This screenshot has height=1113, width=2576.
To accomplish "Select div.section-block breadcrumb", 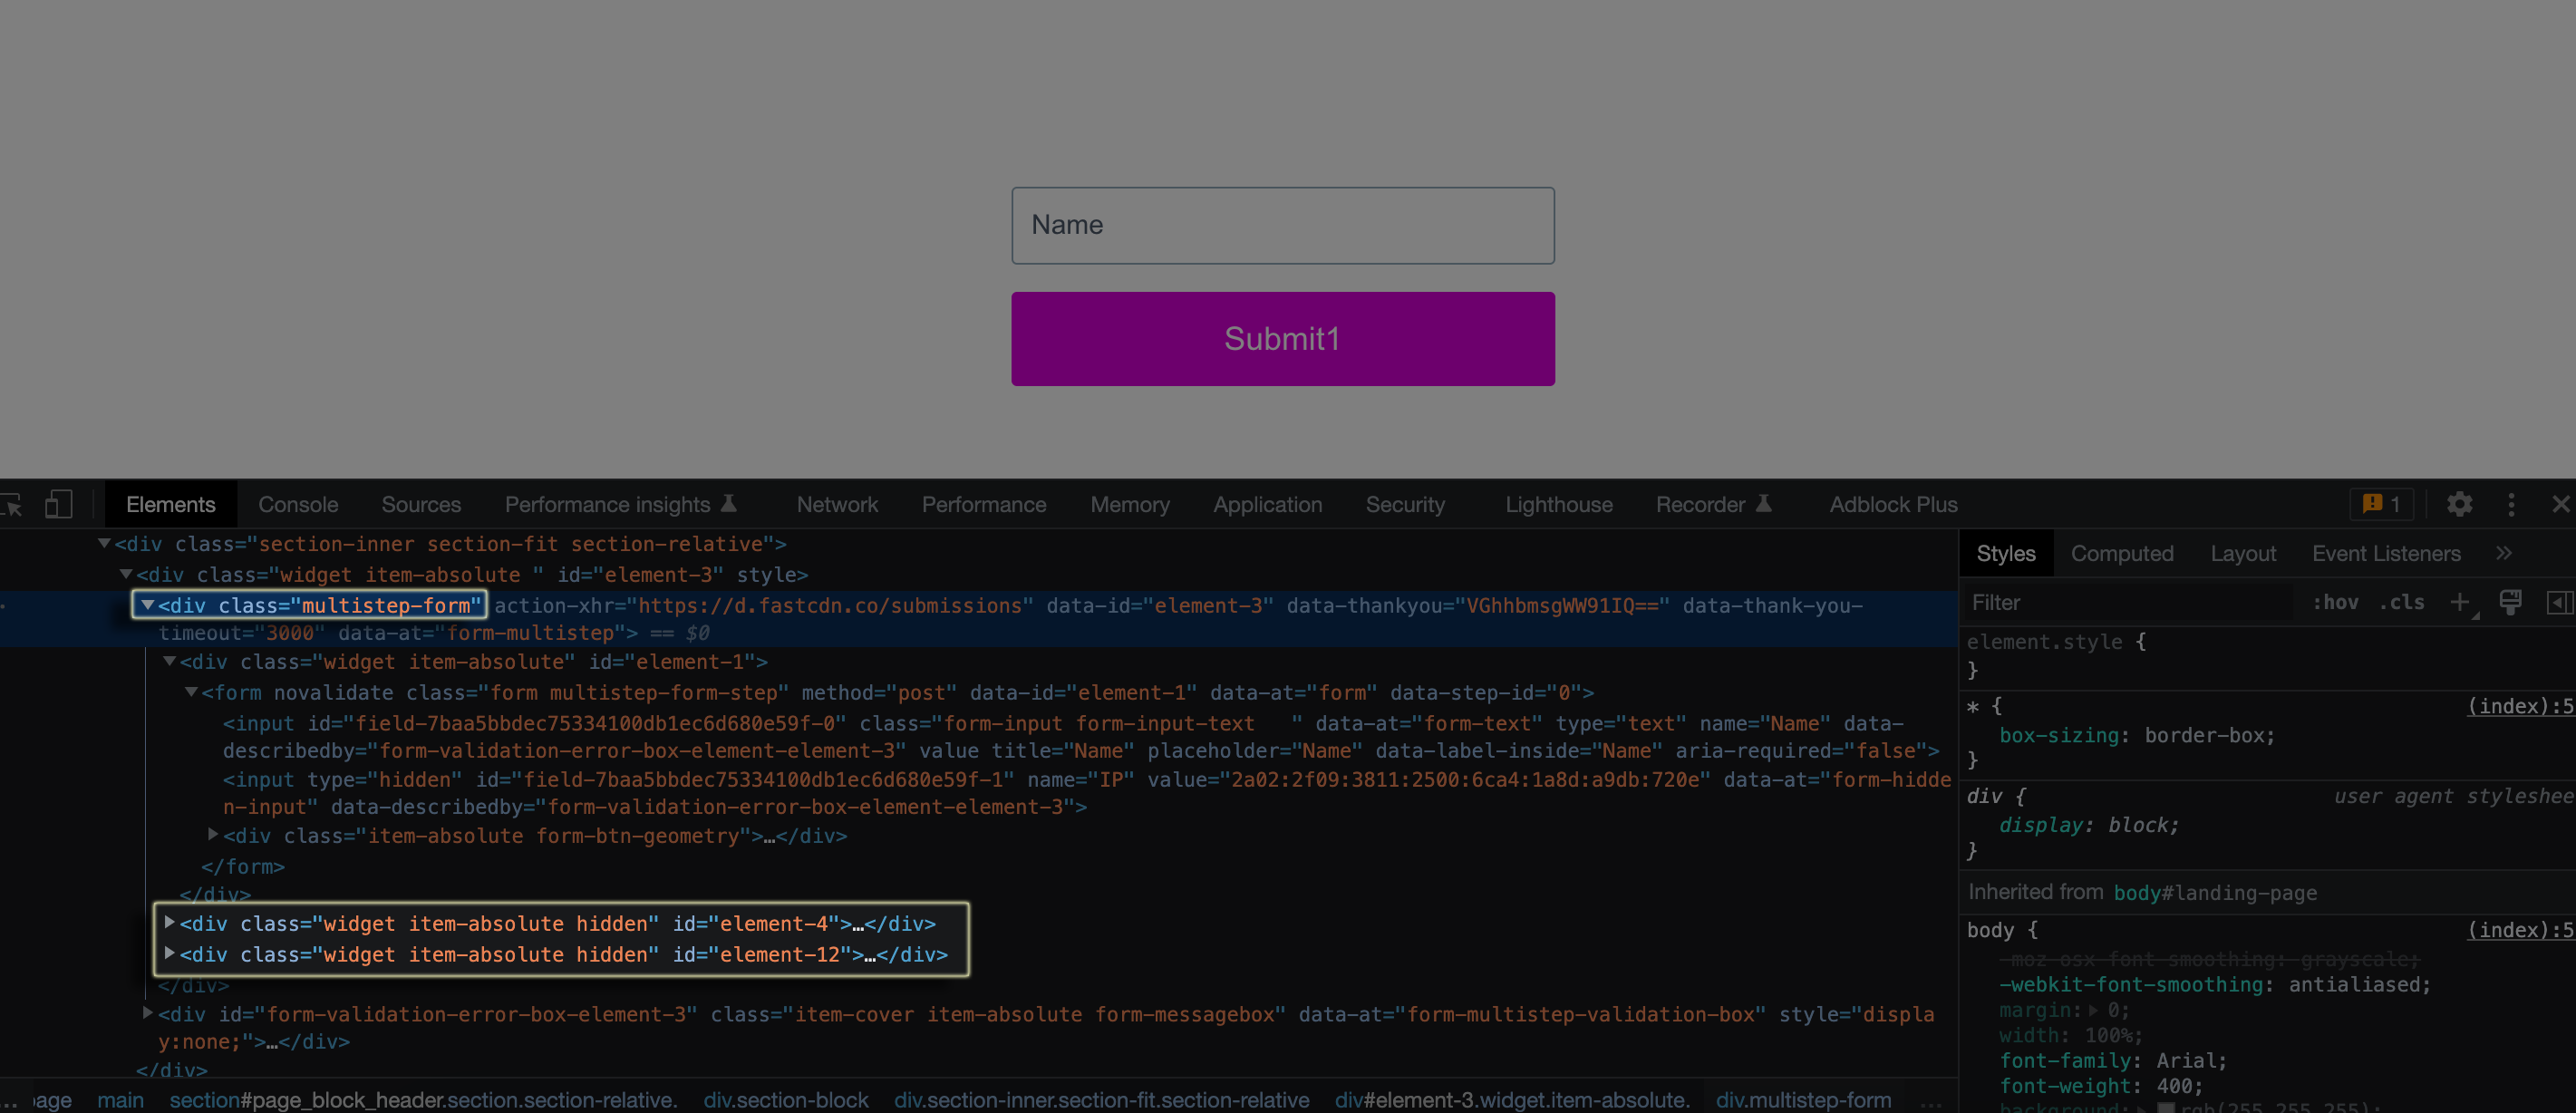I will coord(786,1099).
